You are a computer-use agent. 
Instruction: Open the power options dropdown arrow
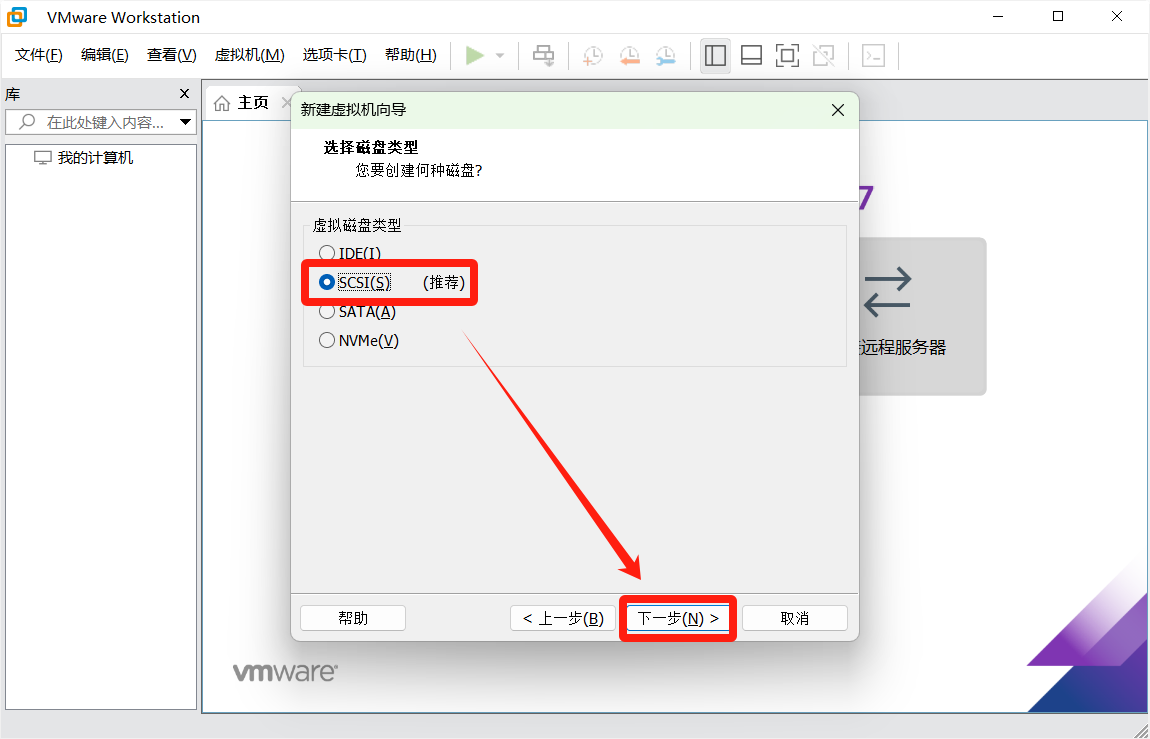500,56
